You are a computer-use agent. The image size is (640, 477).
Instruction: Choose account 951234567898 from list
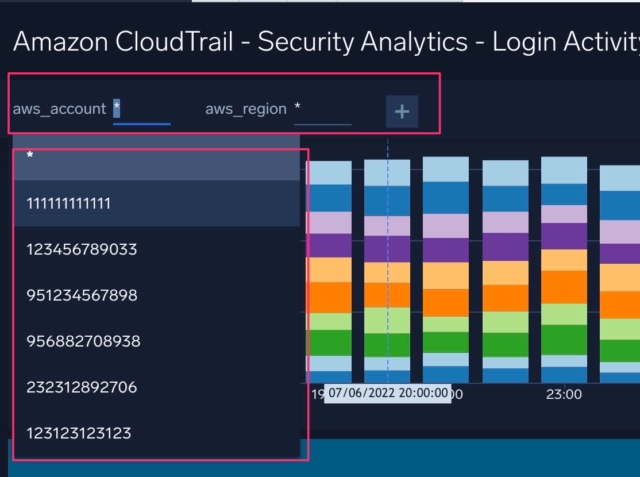157,295
